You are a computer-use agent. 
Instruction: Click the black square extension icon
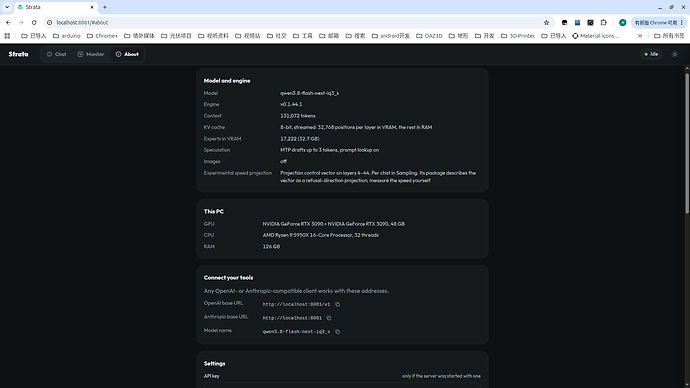pyautogui.click(x=591, y=22)
